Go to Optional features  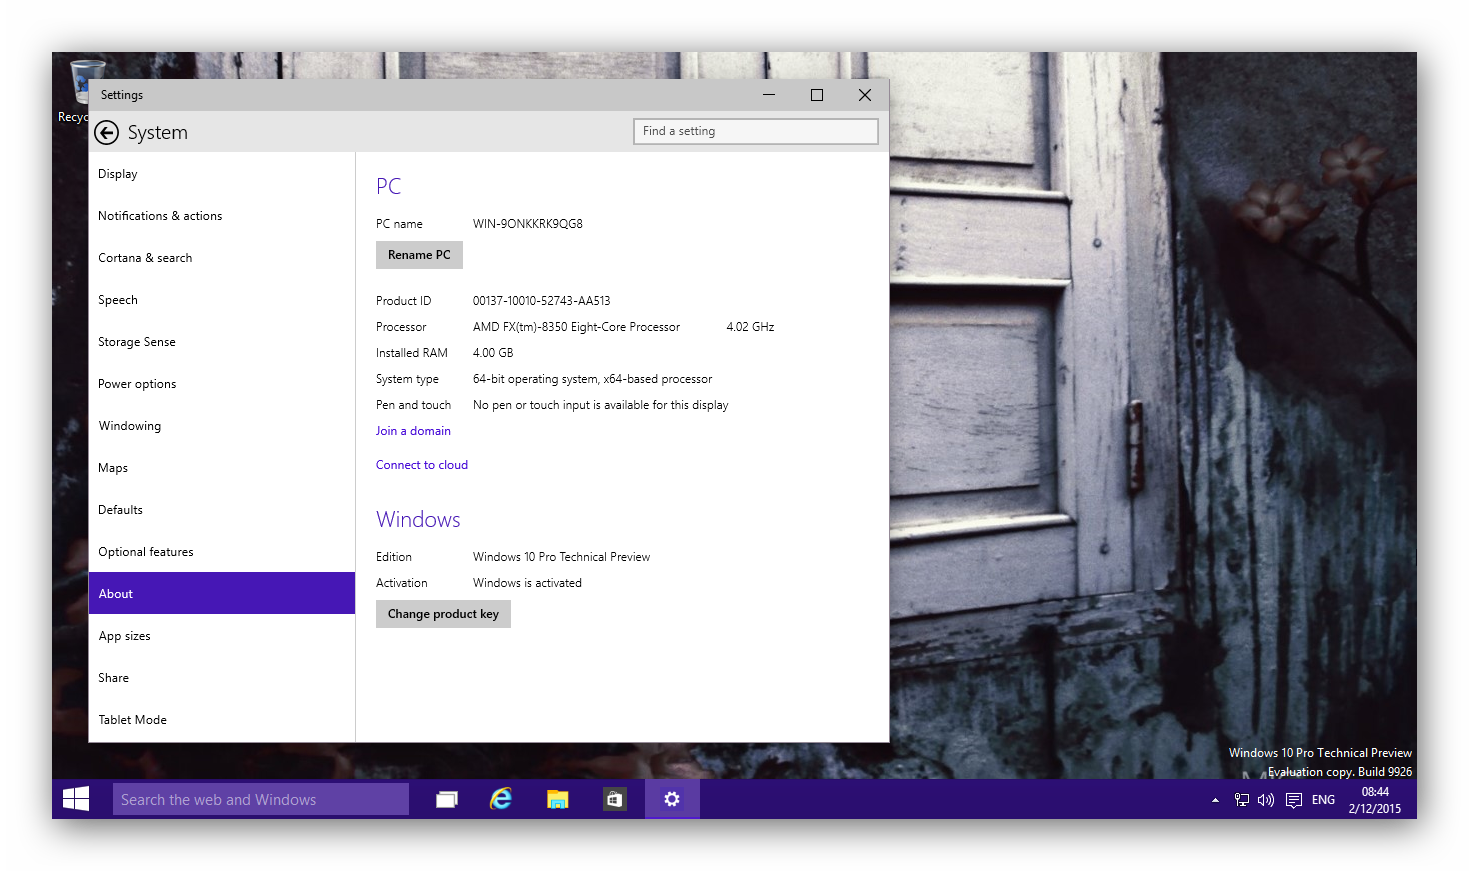pyautogui.click(x=222, y=552)
